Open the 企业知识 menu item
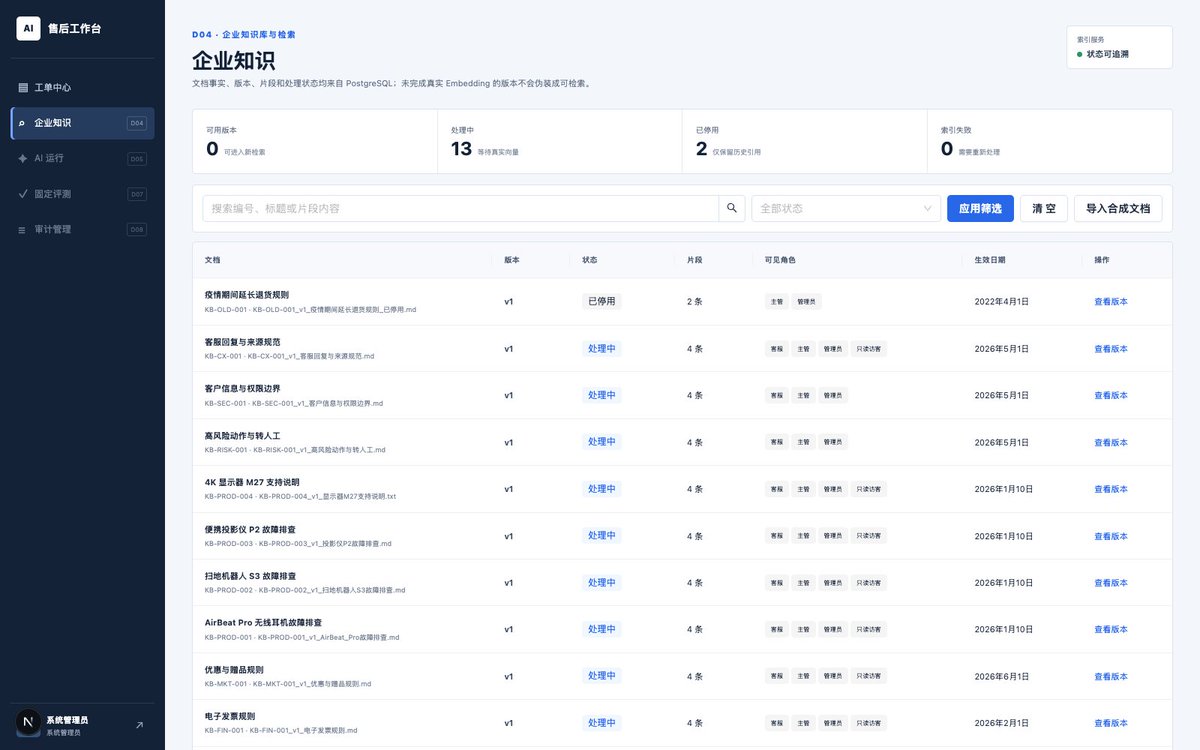The height and width of the screenshot is (750, 1200). click(x=82, y=123)
